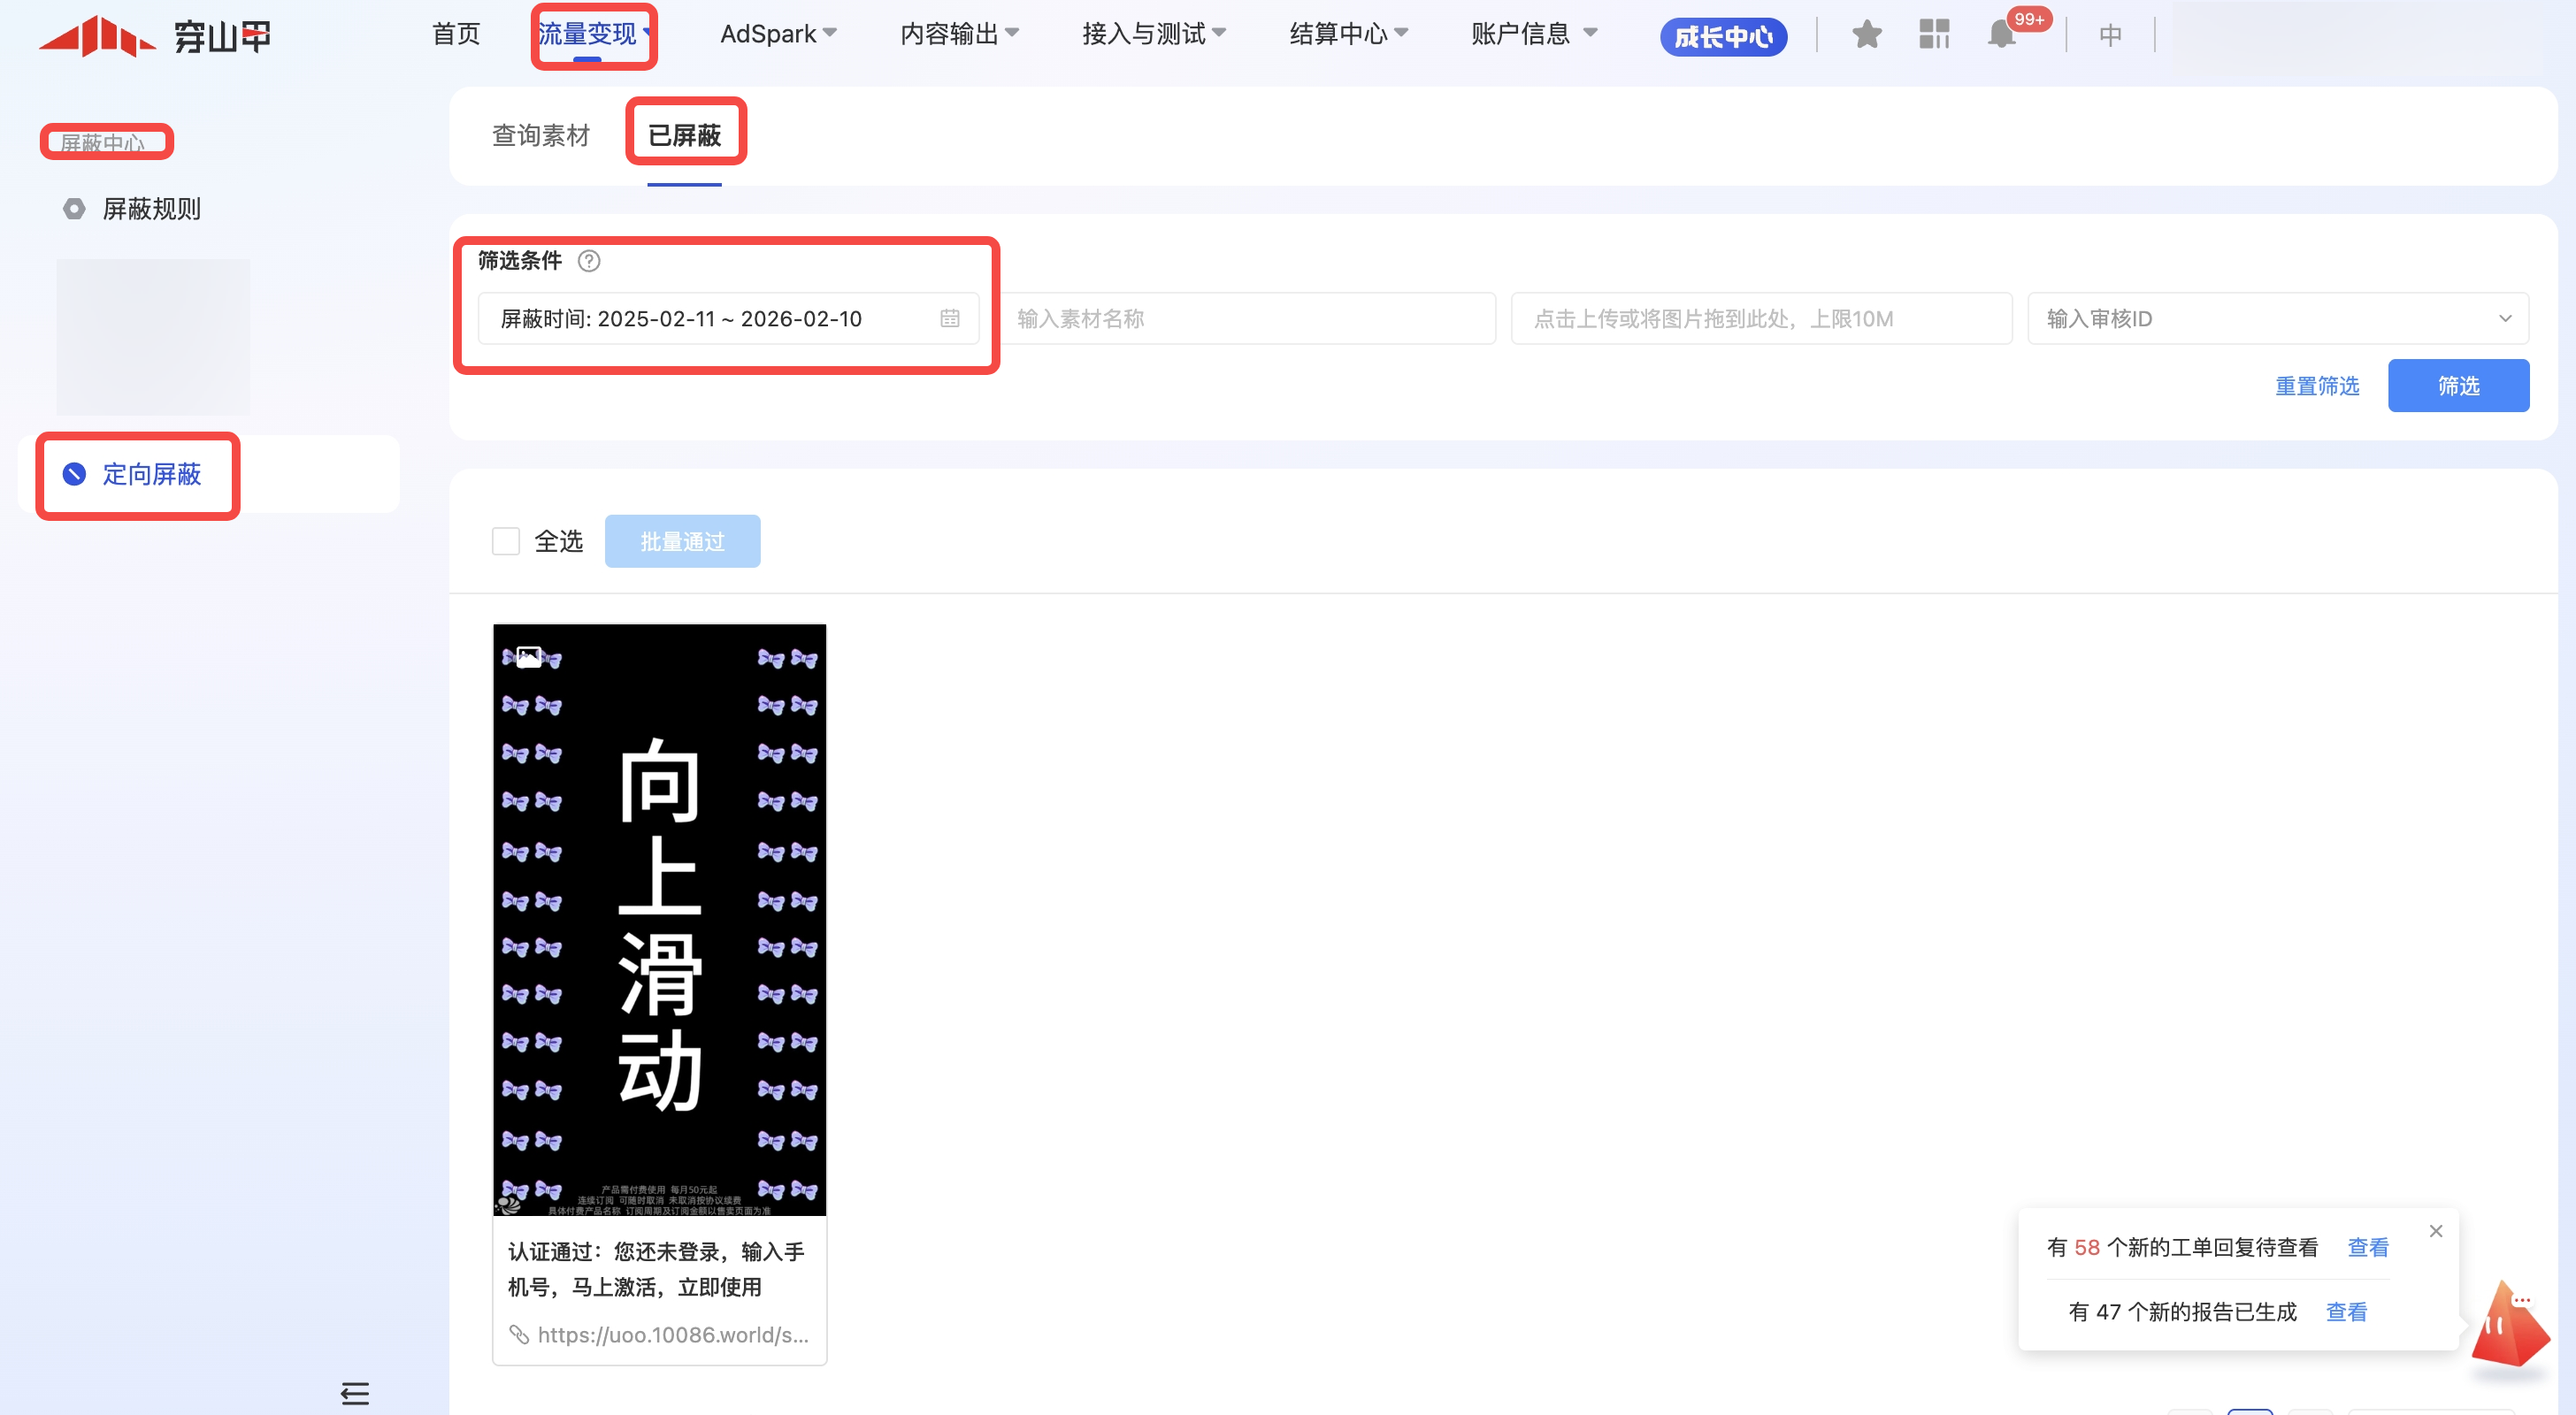Select 屏蔽规则 in the sidebar
Viewport: 2576px width, 1415px height.
(x=151, y=209)
